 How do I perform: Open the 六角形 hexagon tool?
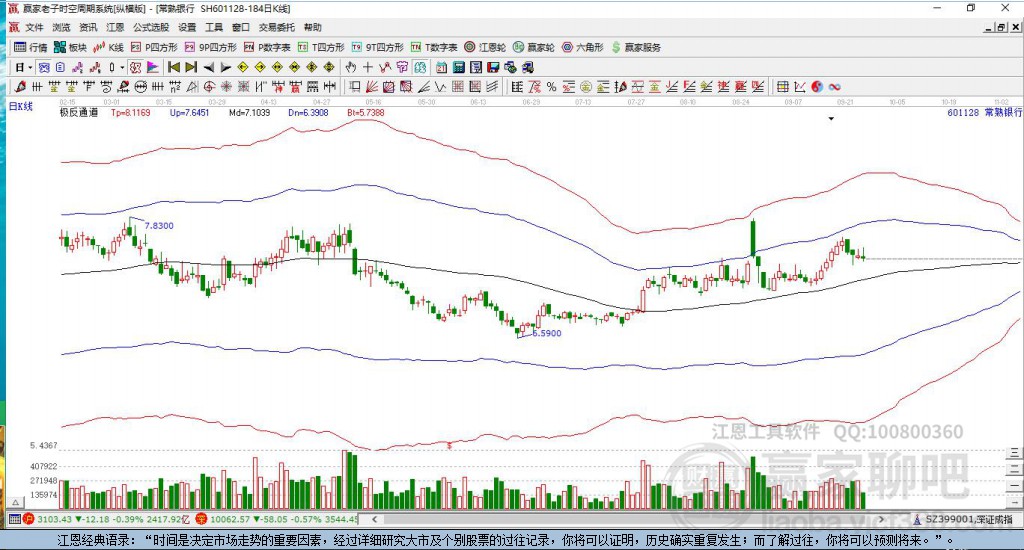click(583, 47)
